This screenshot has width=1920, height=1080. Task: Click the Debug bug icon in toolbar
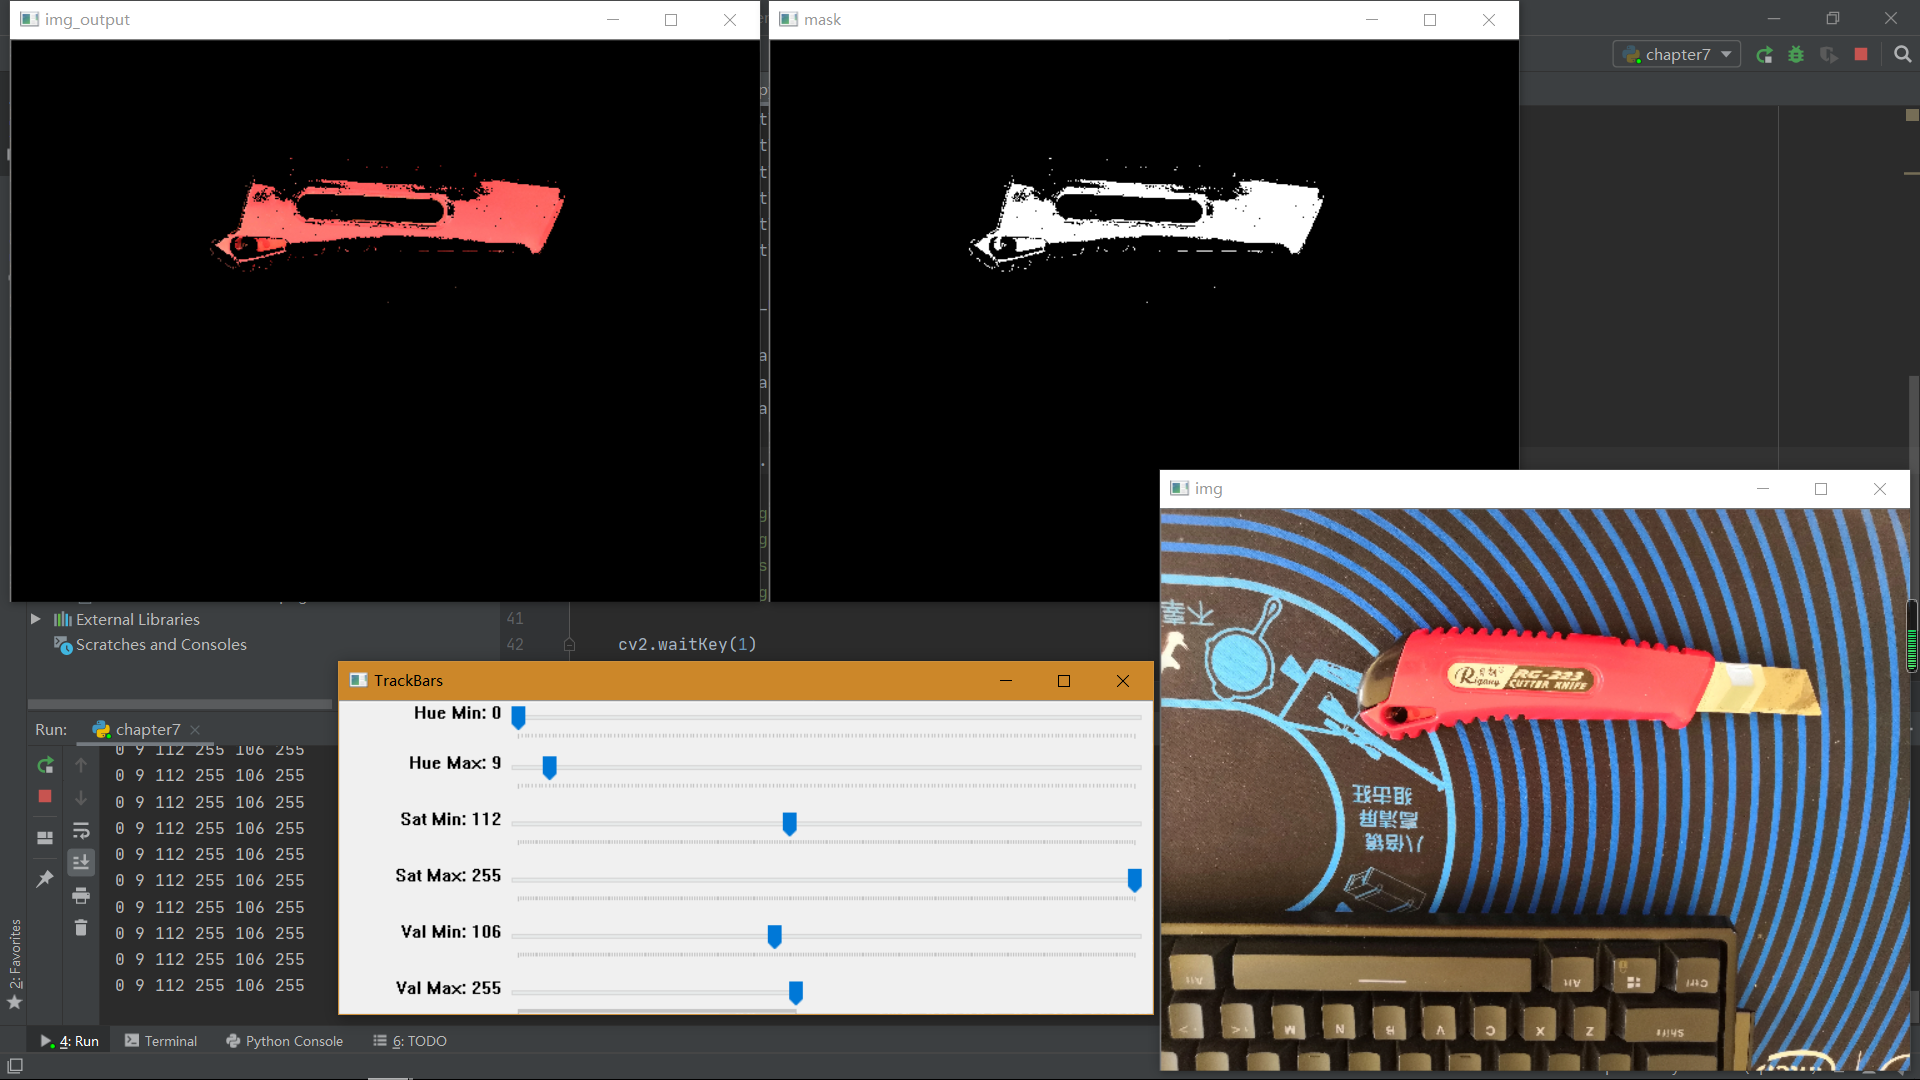(1796, 55)
